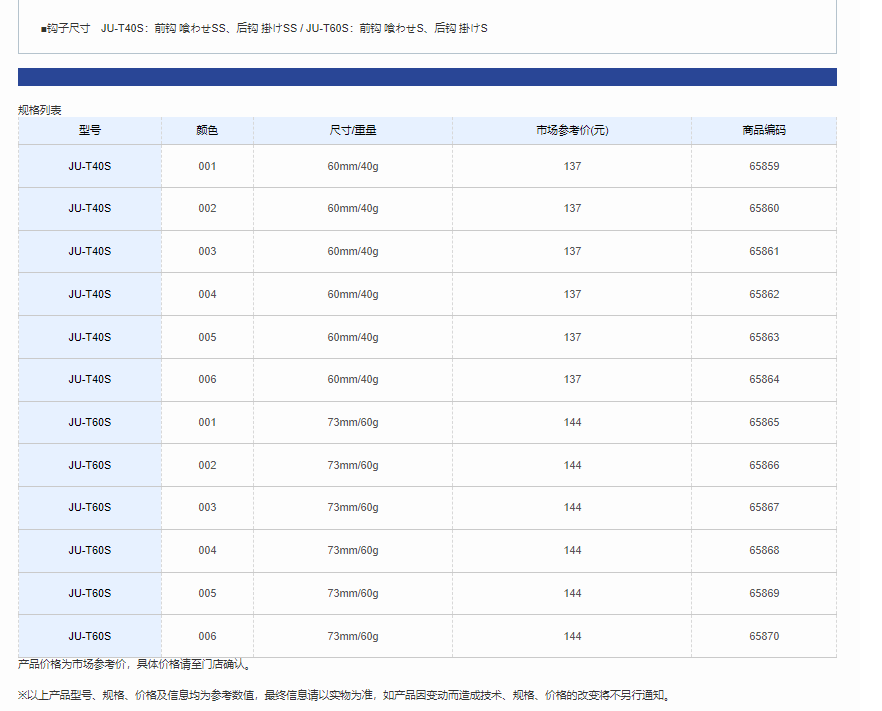Click the 产品价格为市场参考价 notice

[x=136, y=664]
